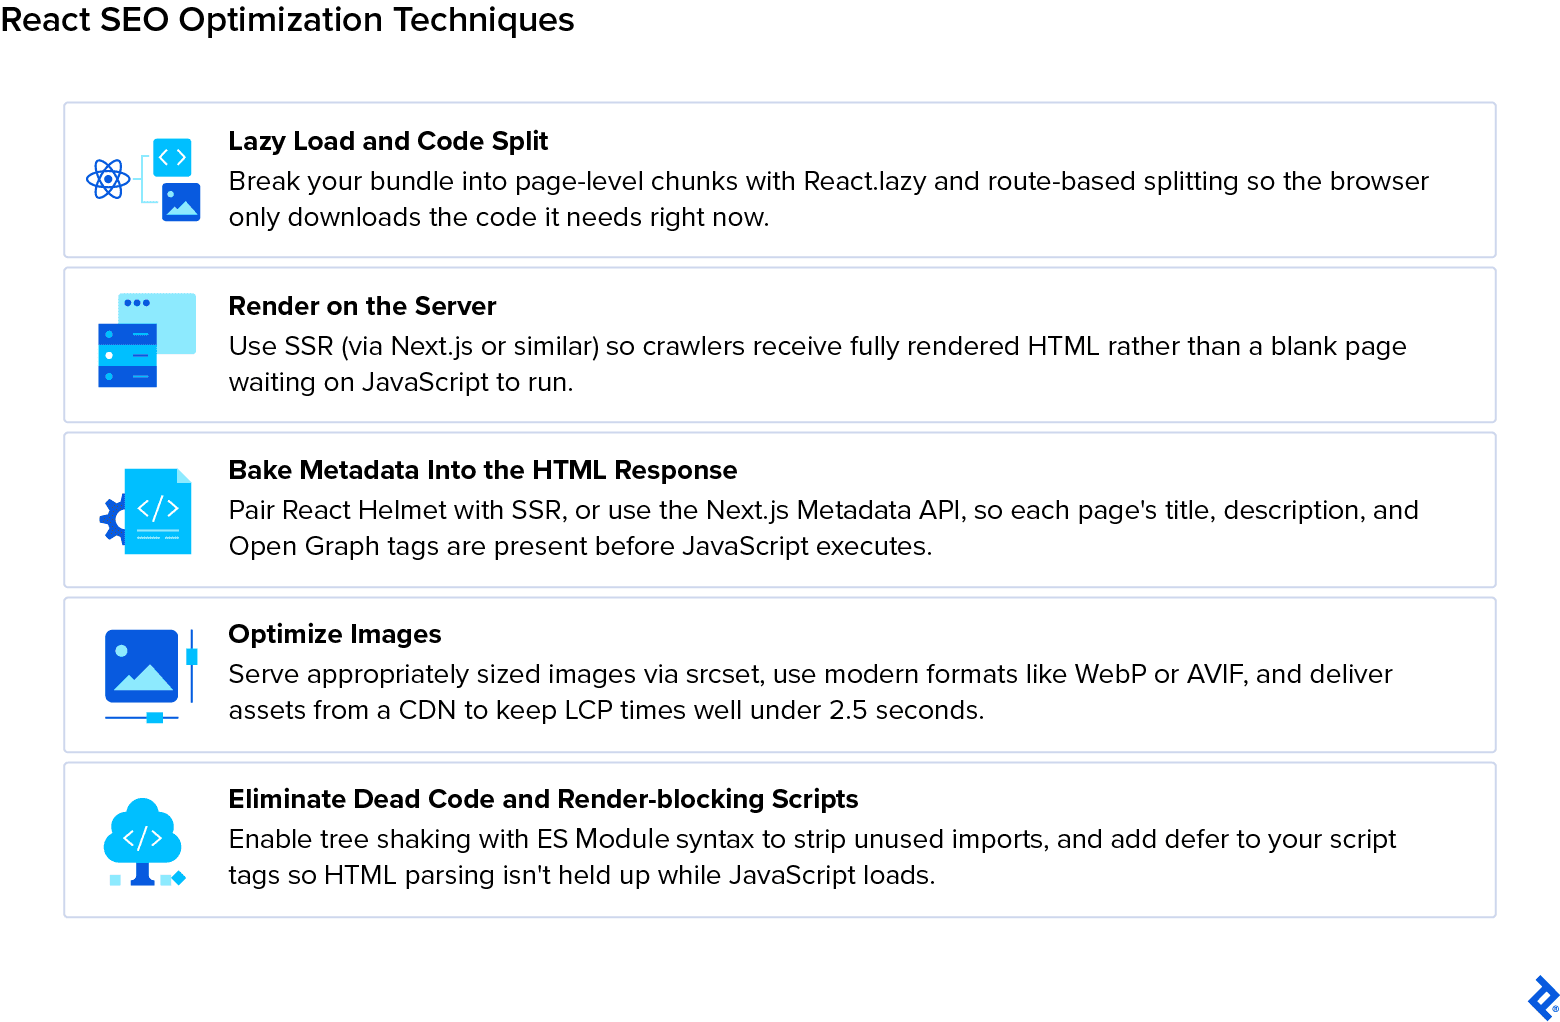This screenshot has height=1022, width=1560.
Task: Click the Bake Metadata Into the HTML Response heading
Action: 483,470
